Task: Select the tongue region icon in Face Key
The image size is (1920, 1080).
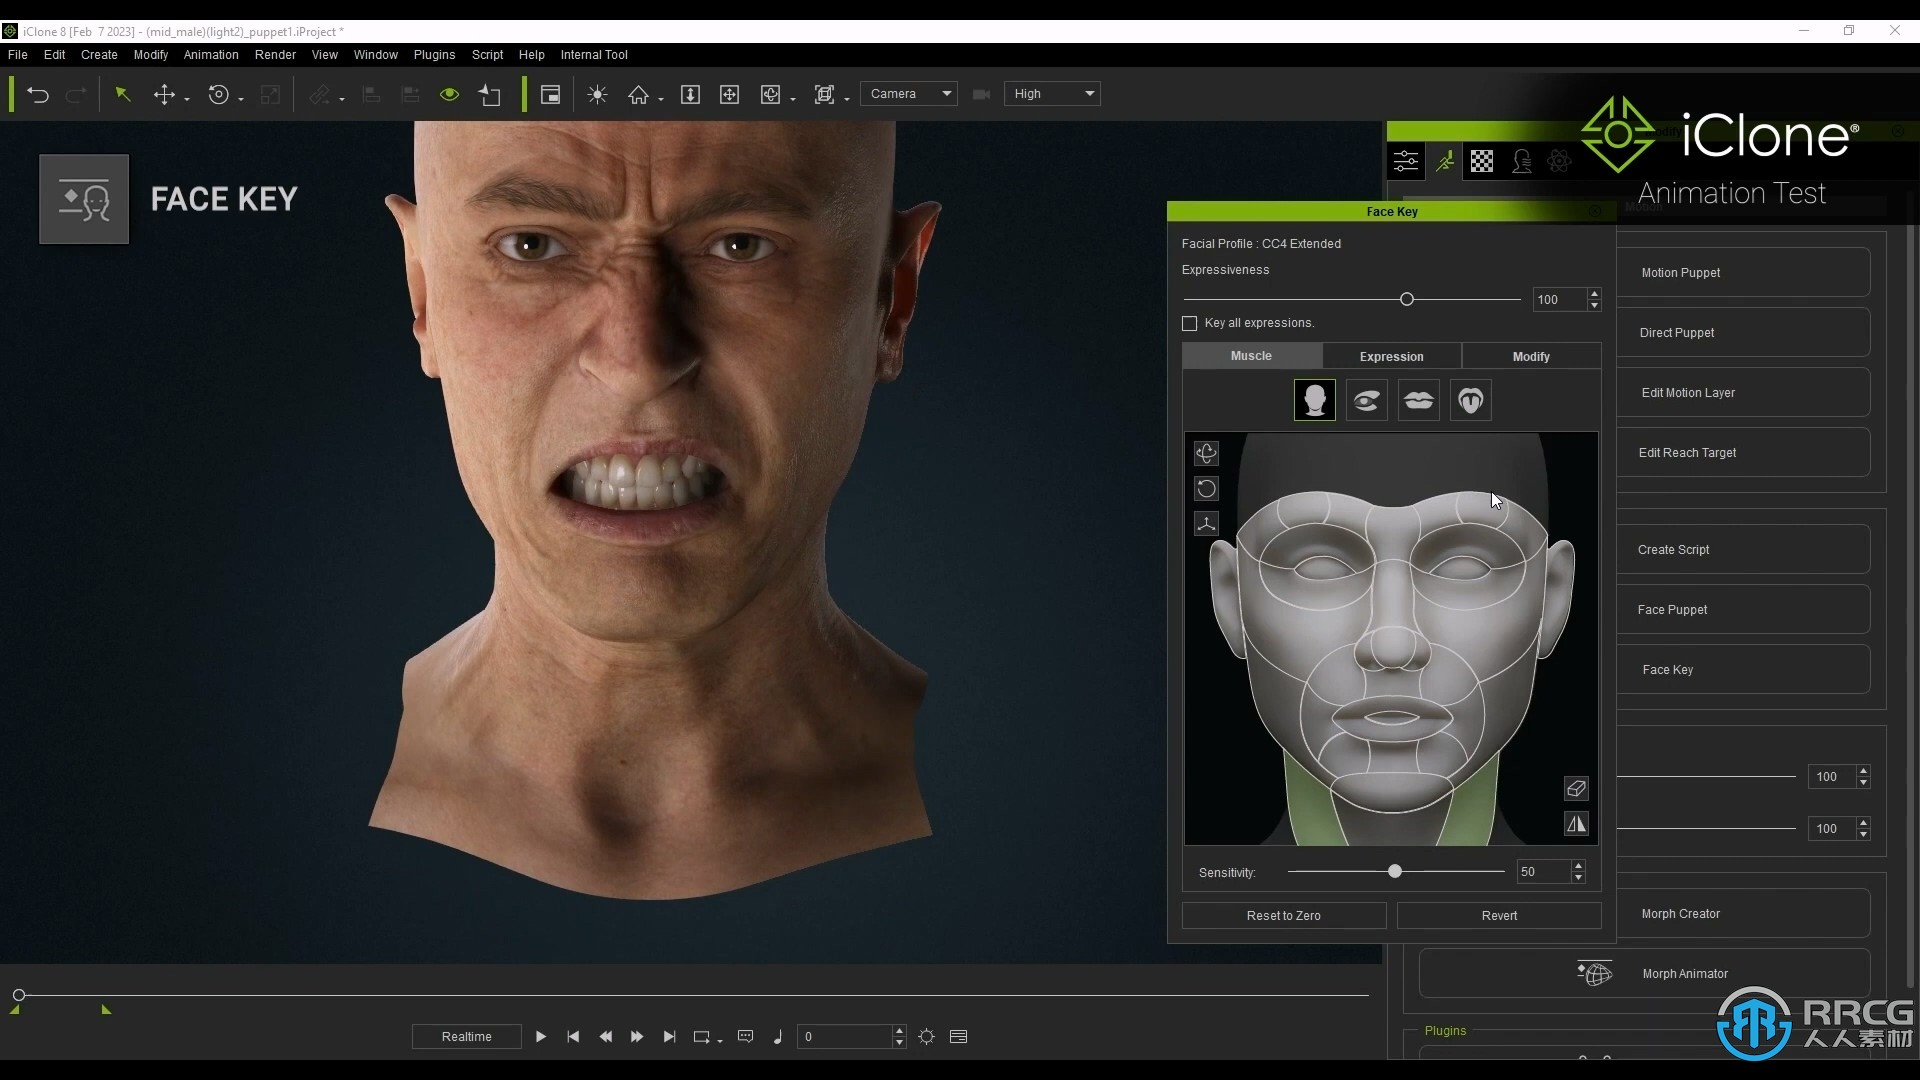Action: [1470, 400]
